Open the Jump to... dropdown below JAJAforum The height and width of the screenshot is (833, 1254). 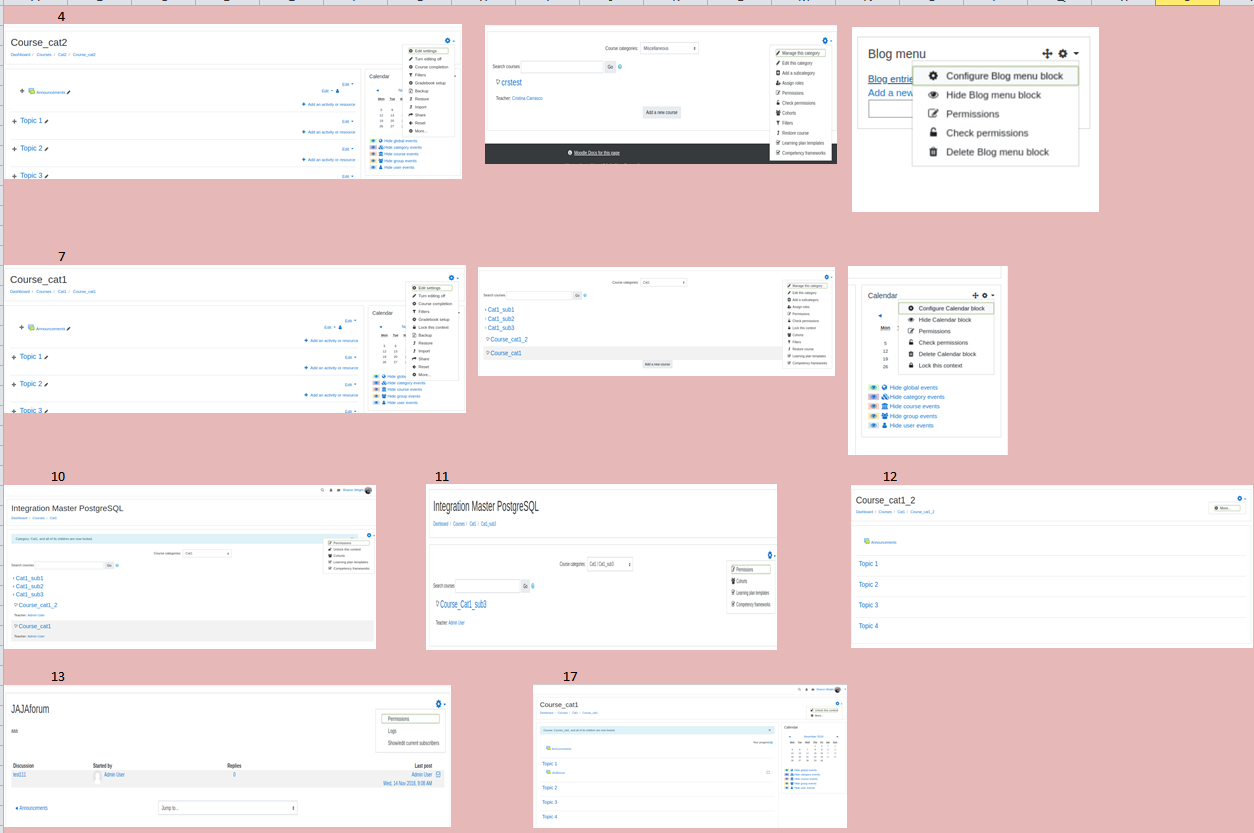(227, 807)
